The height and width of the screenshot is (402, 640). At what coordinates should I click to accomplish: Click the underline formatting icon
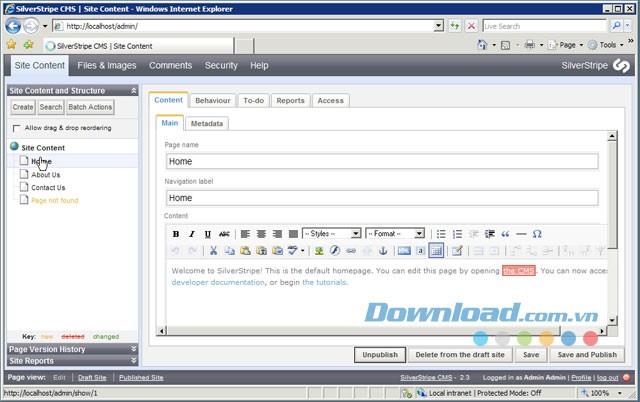click(x=208, y=234)
